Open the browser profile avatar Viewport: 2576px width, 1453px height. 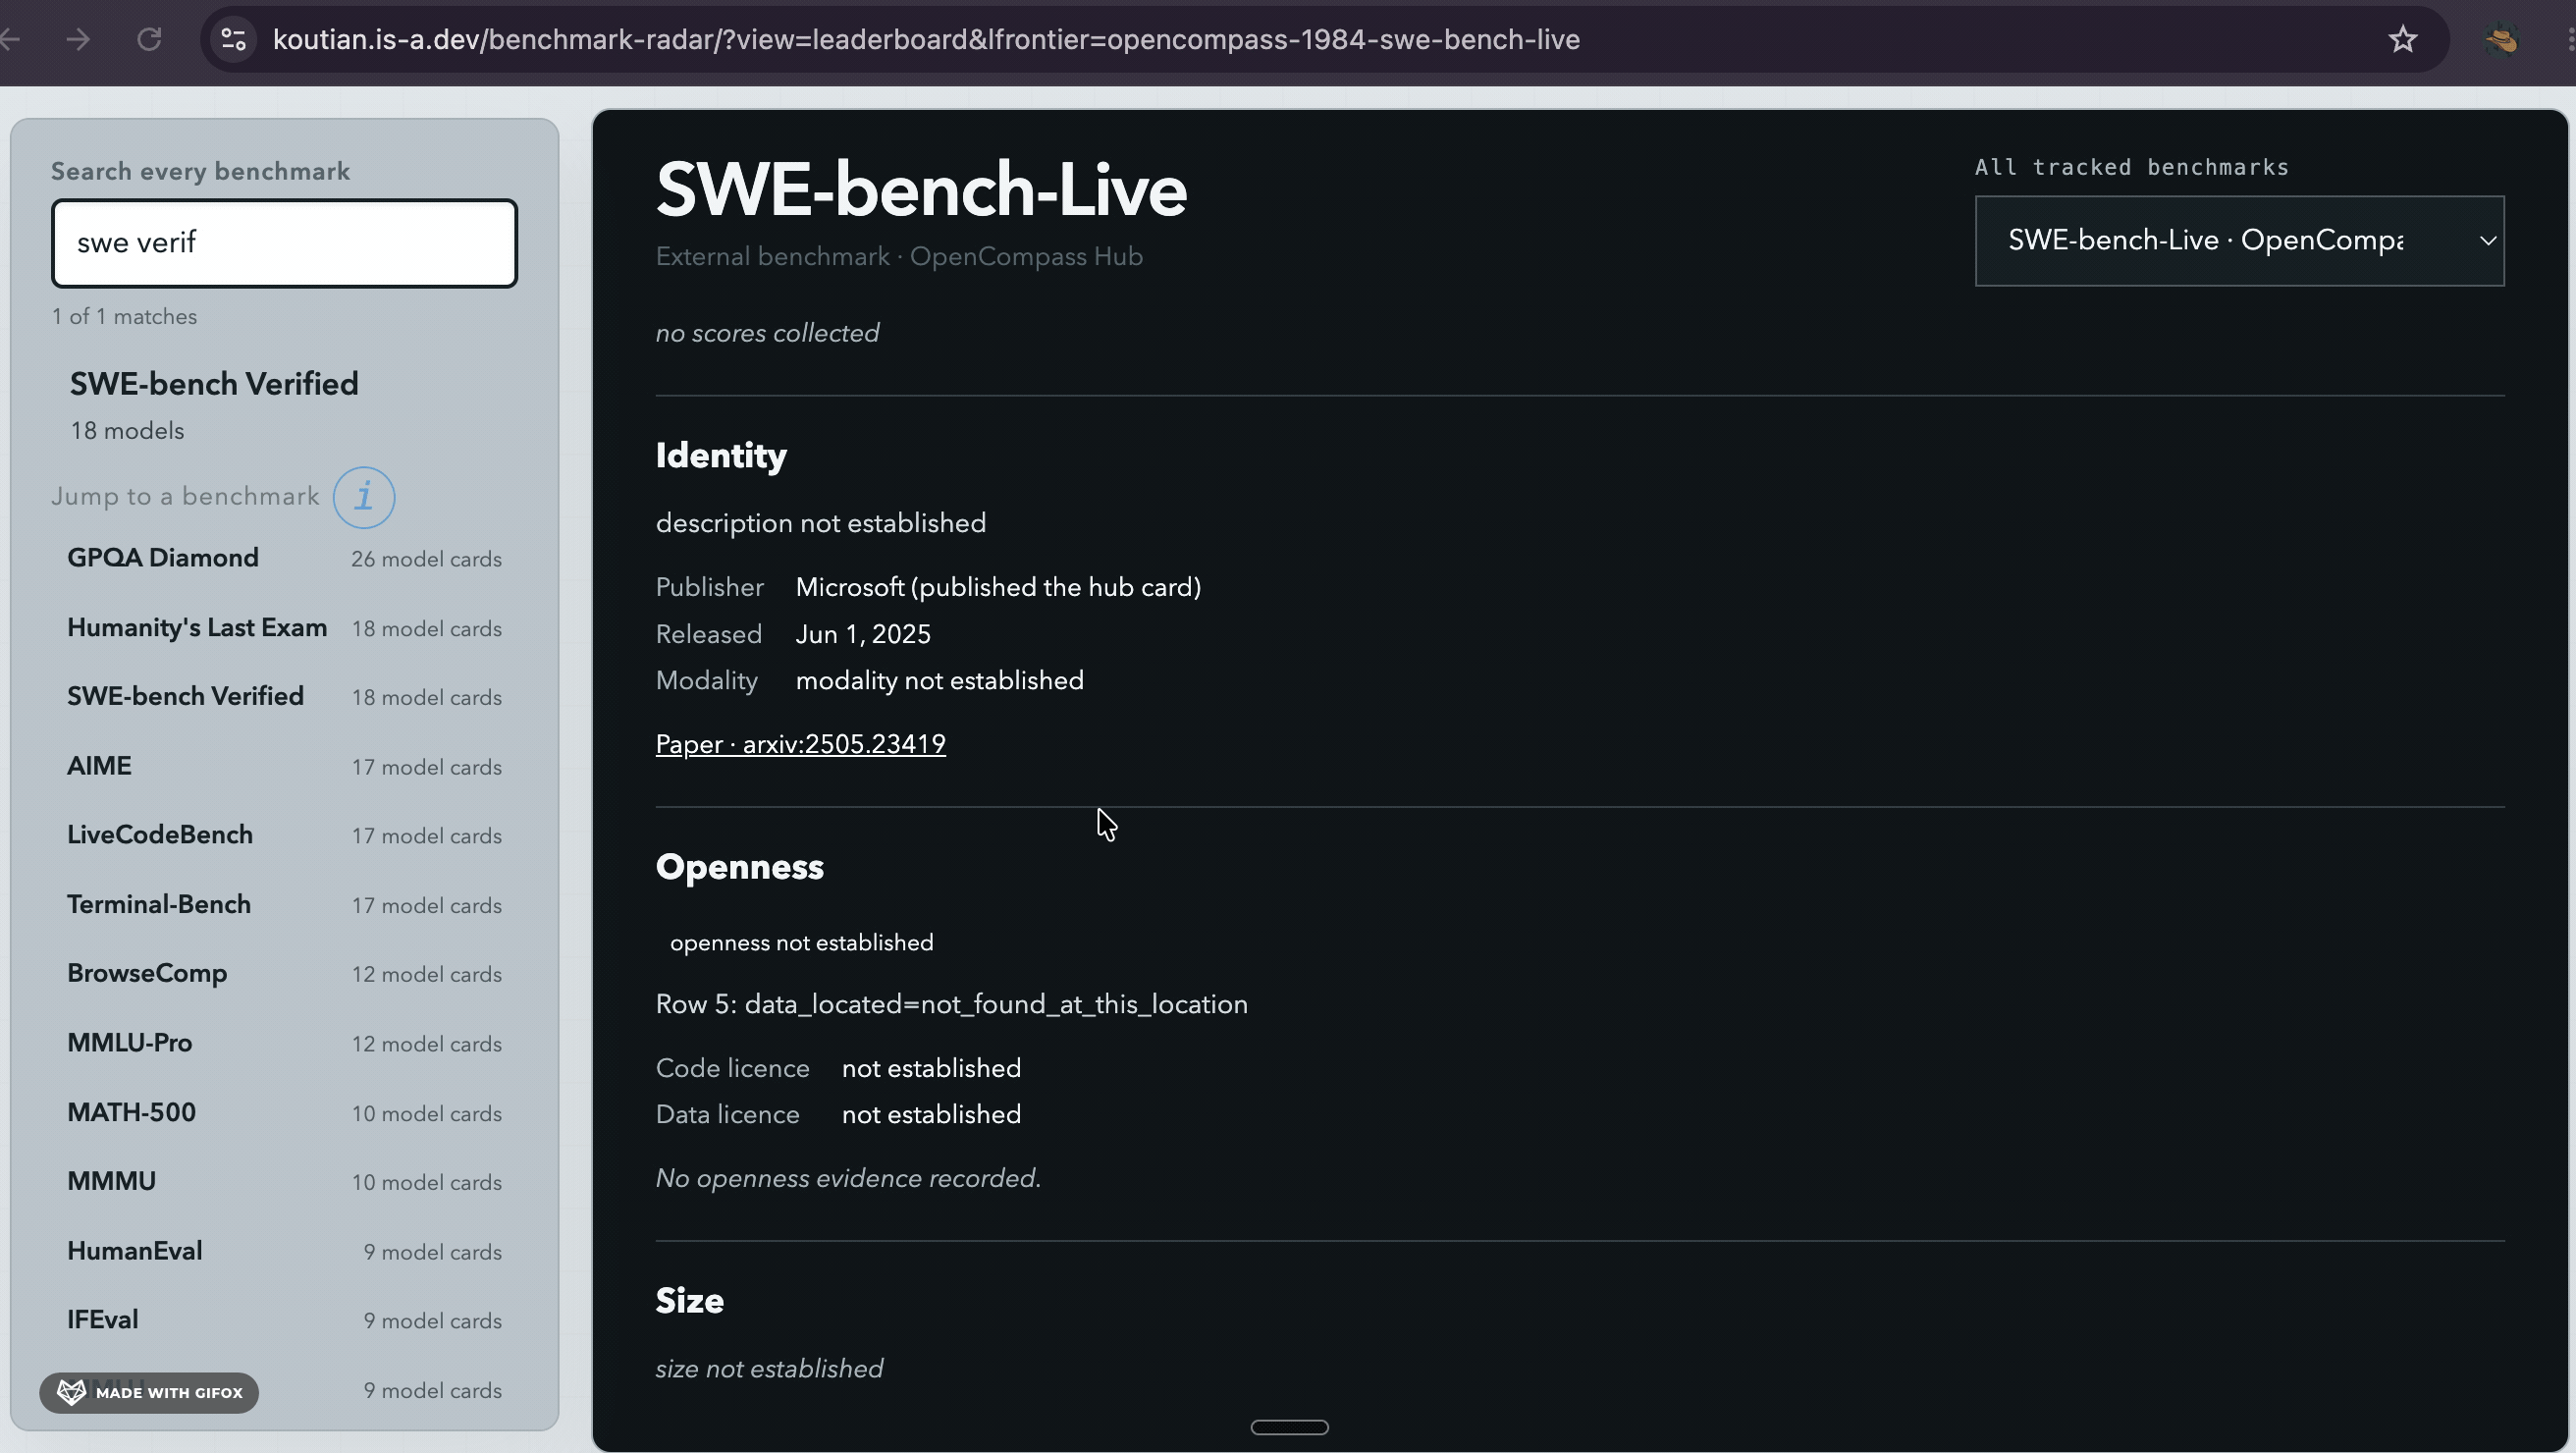(2501, 40)
